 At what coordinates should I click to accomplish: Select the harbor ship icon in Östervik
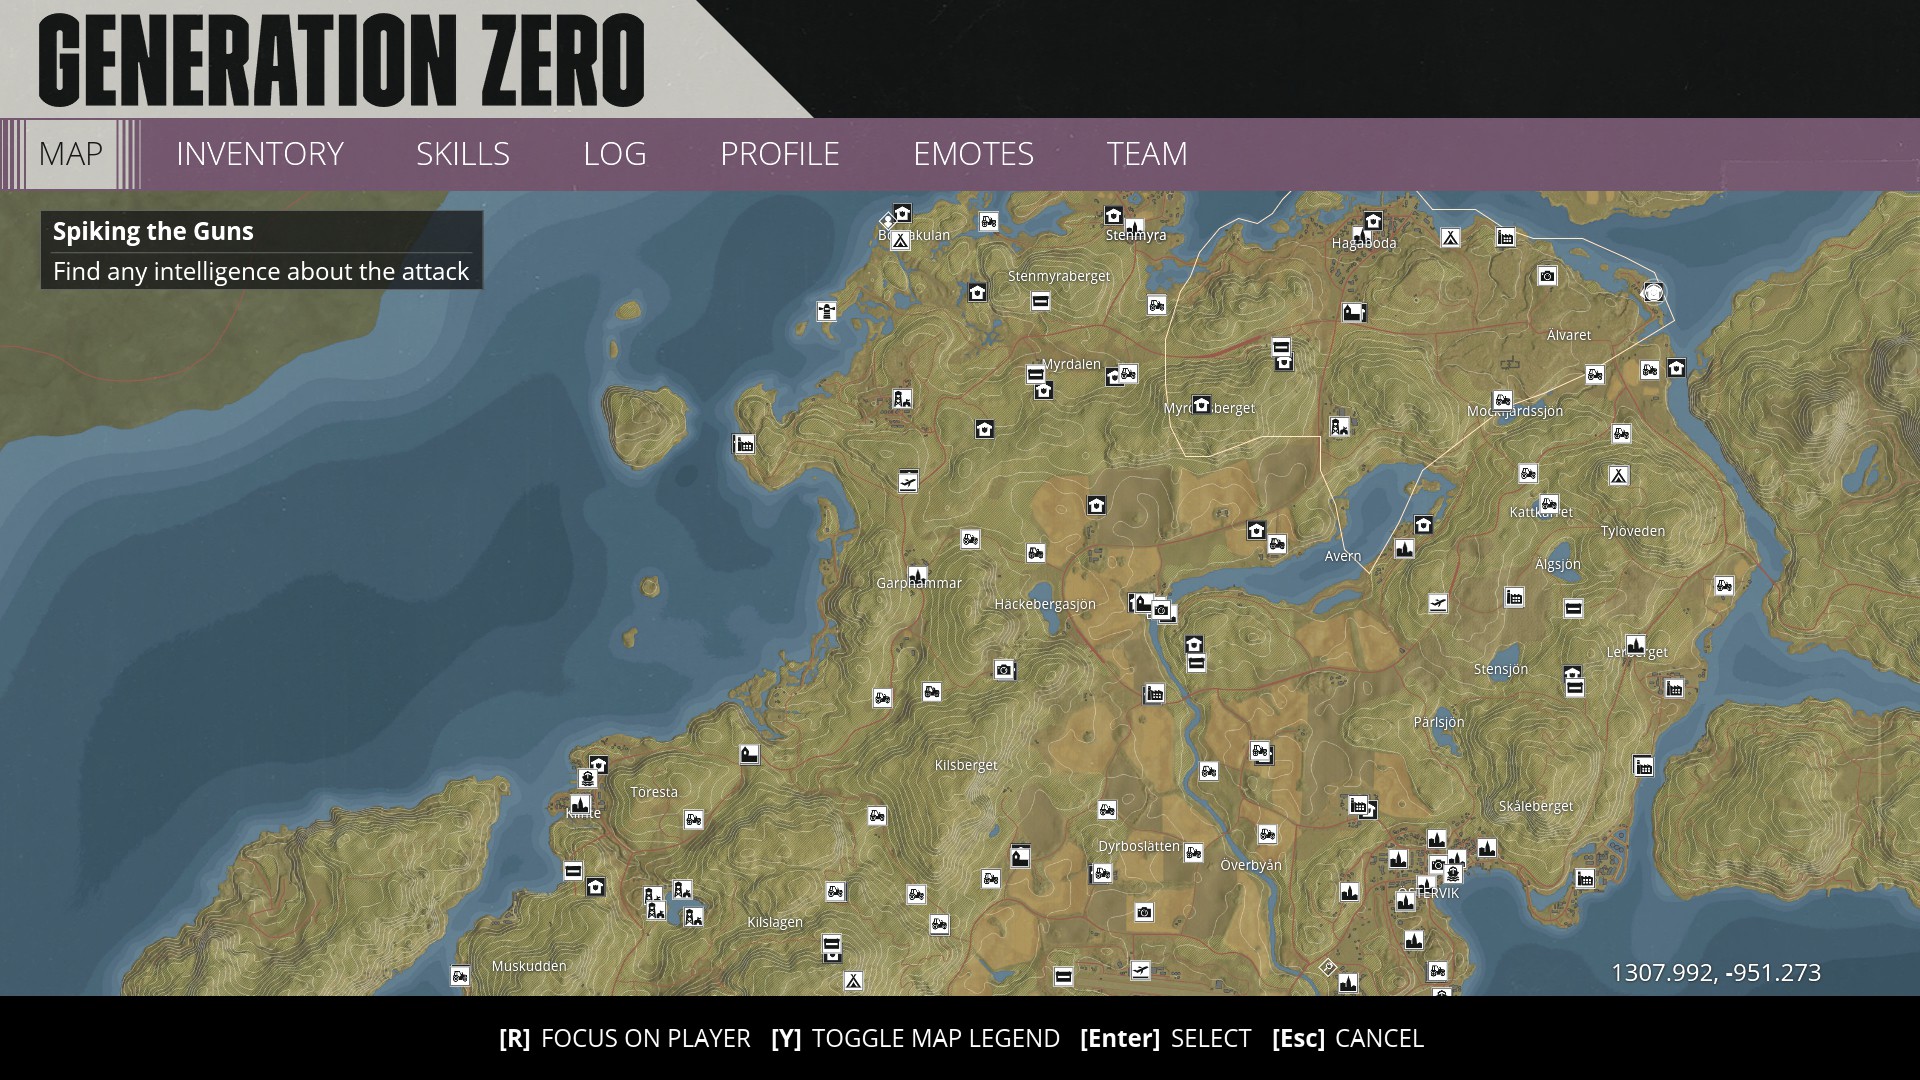coord(1453,873)
